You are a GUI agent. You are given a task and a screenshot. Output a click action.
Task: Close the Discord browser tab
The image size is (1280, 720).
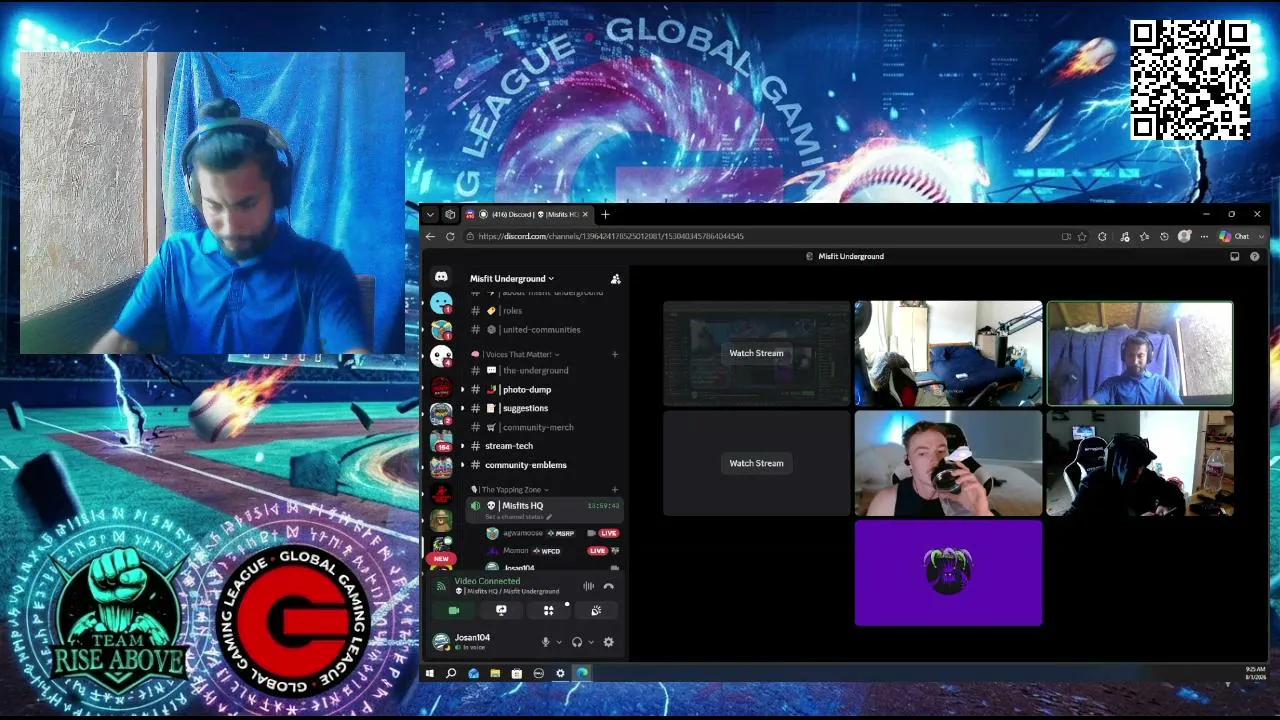coord(586,215)
